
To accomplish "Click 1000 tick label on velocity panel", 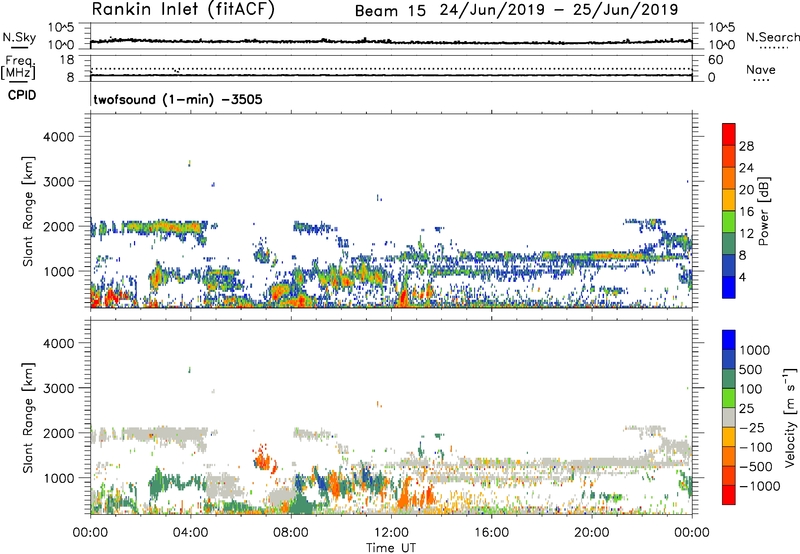I will tap(58, 478).
